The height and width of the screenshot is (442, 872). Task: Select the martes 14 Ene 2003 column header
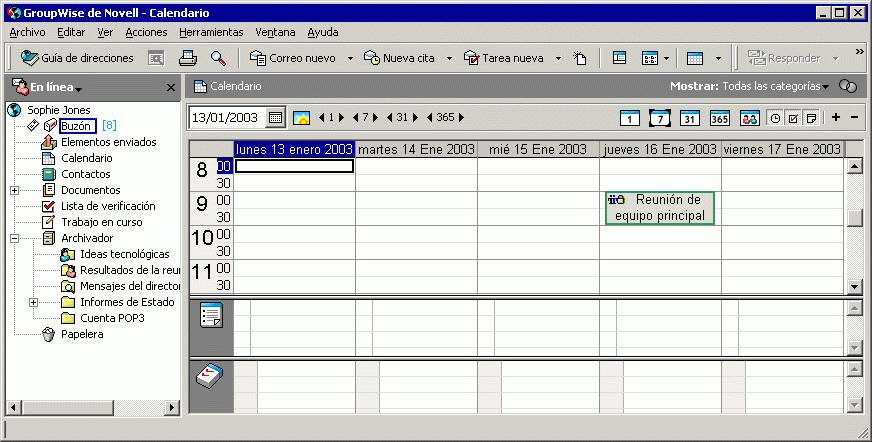click(x=417, y=149)
